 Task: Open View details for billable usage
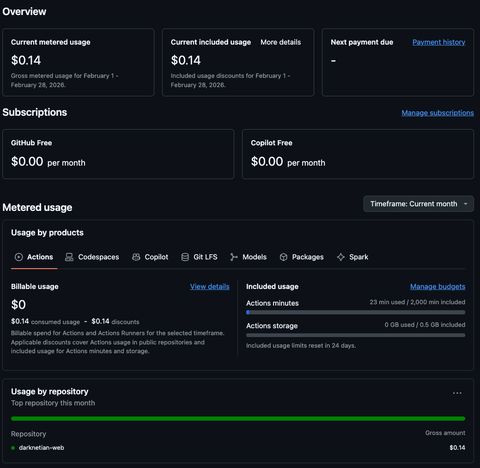pos(210,287)
